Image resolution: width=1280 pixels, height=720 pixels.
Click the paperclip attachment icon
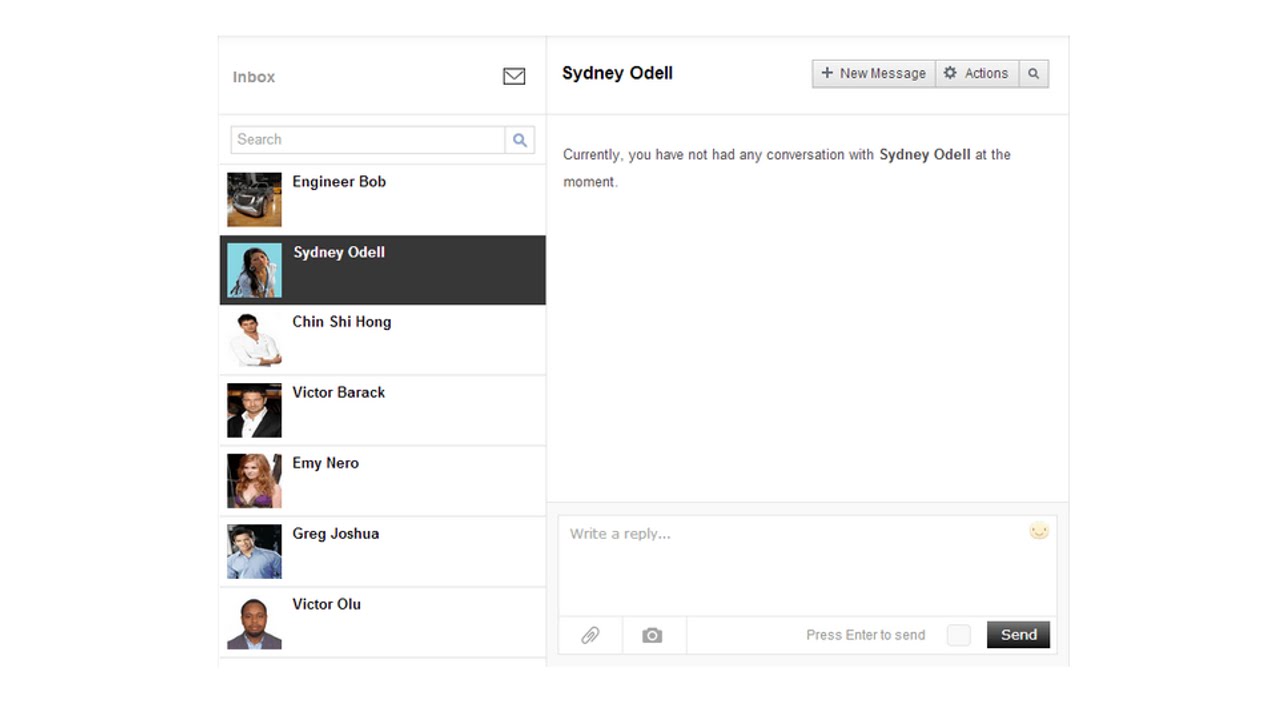590,635
